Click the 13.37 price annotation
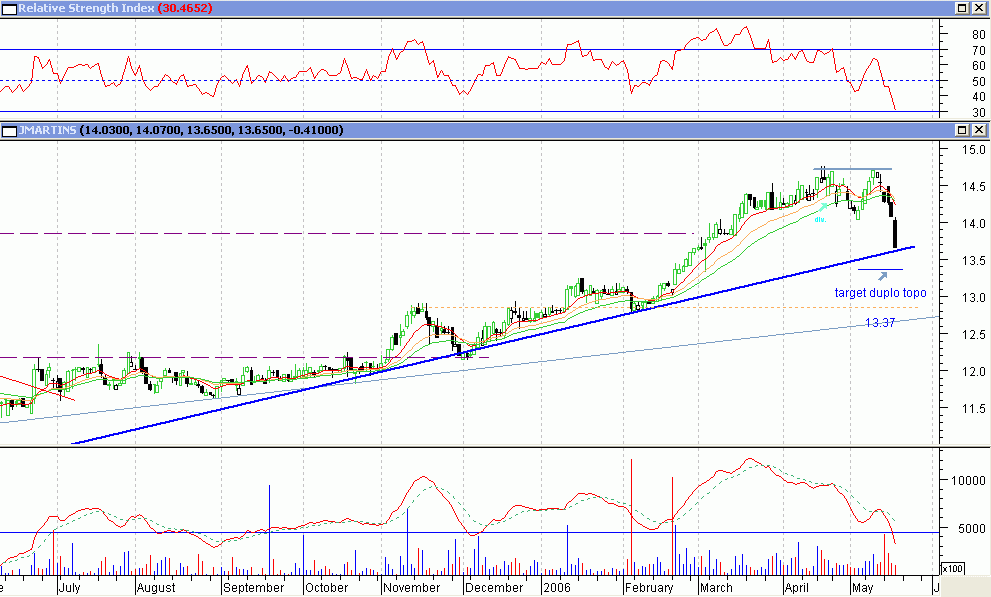The height and width of the screenshot is (597, 991). [x=880, y=323]
